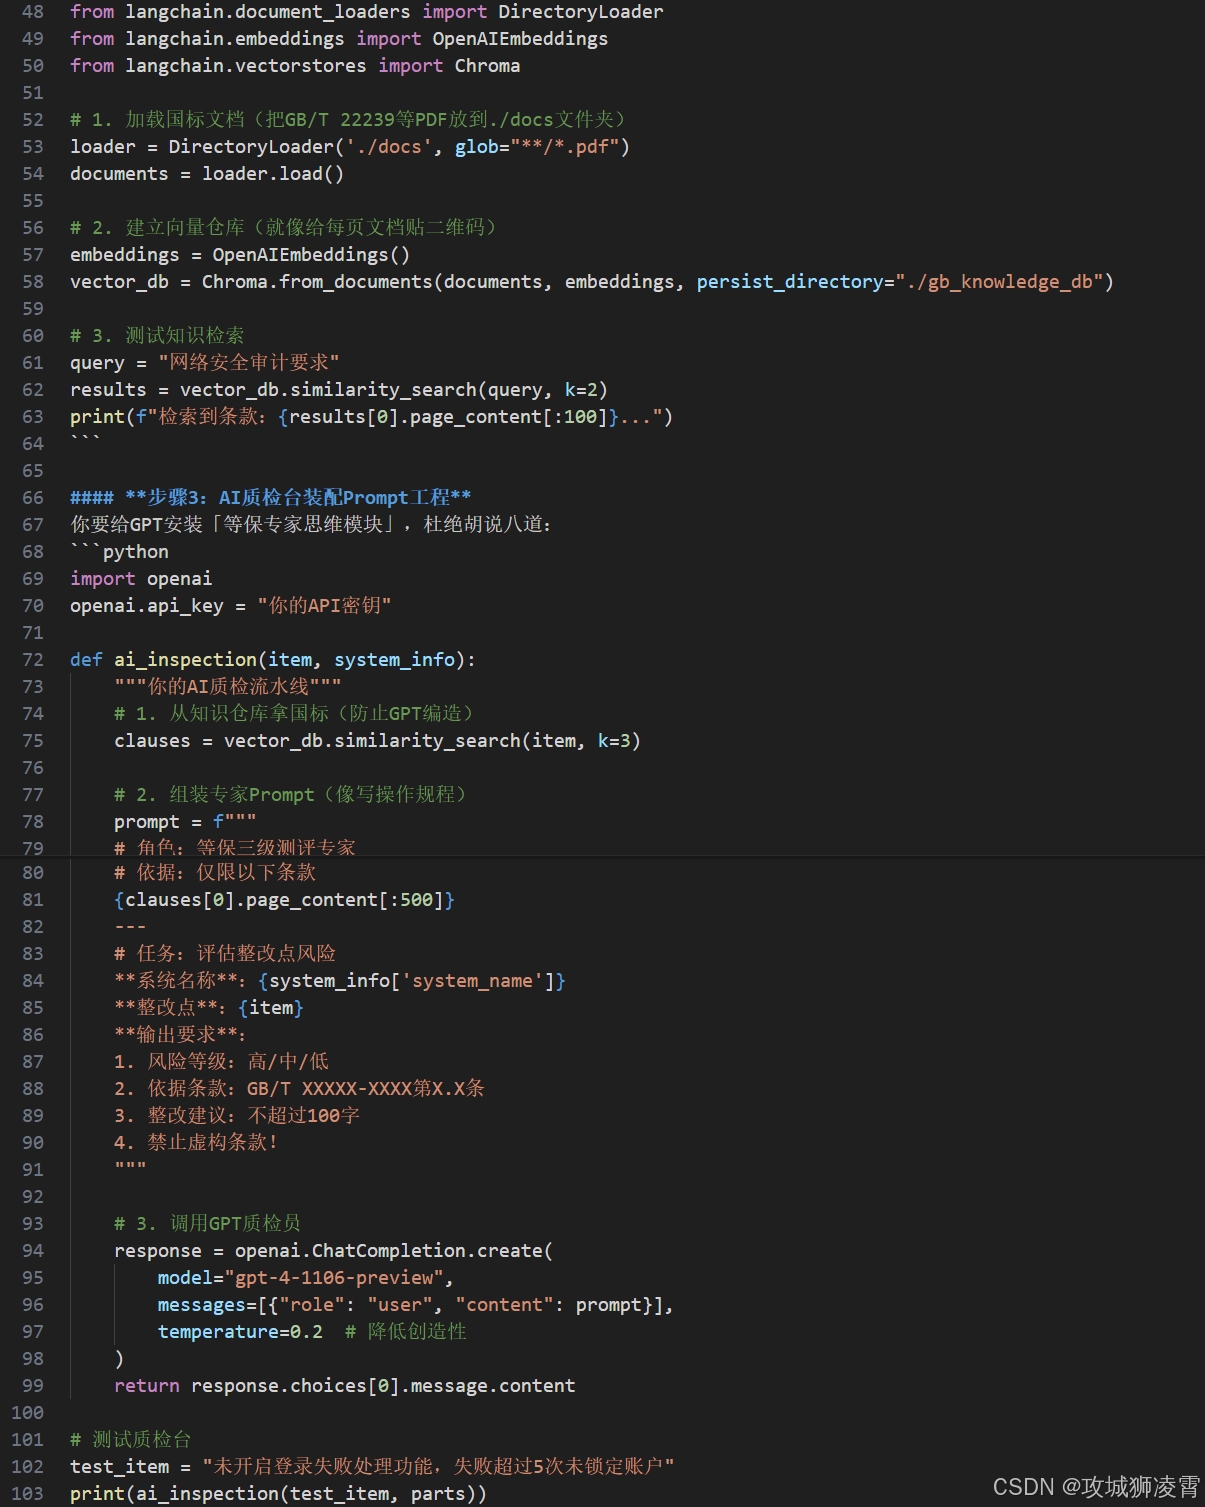Click the system_info['system_name'] placeholder

412,981
